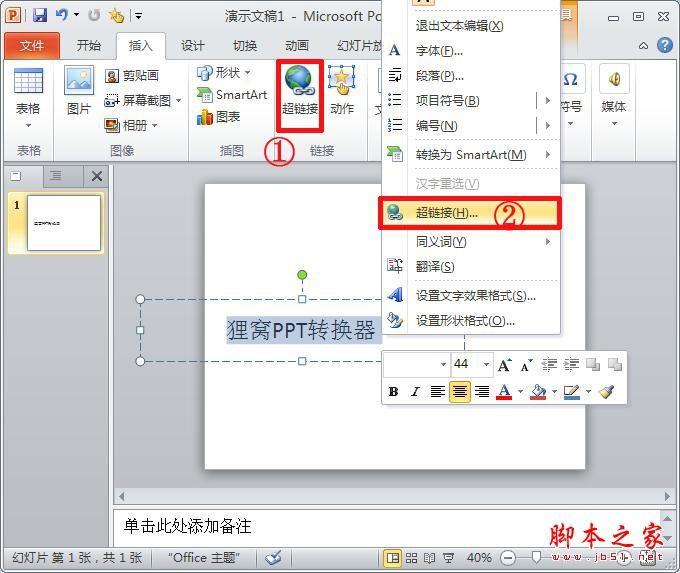The width and height of the screenshot is (680, 573).
Task: Choose 超链接(H)... in context menu
Action: (470, 213)
